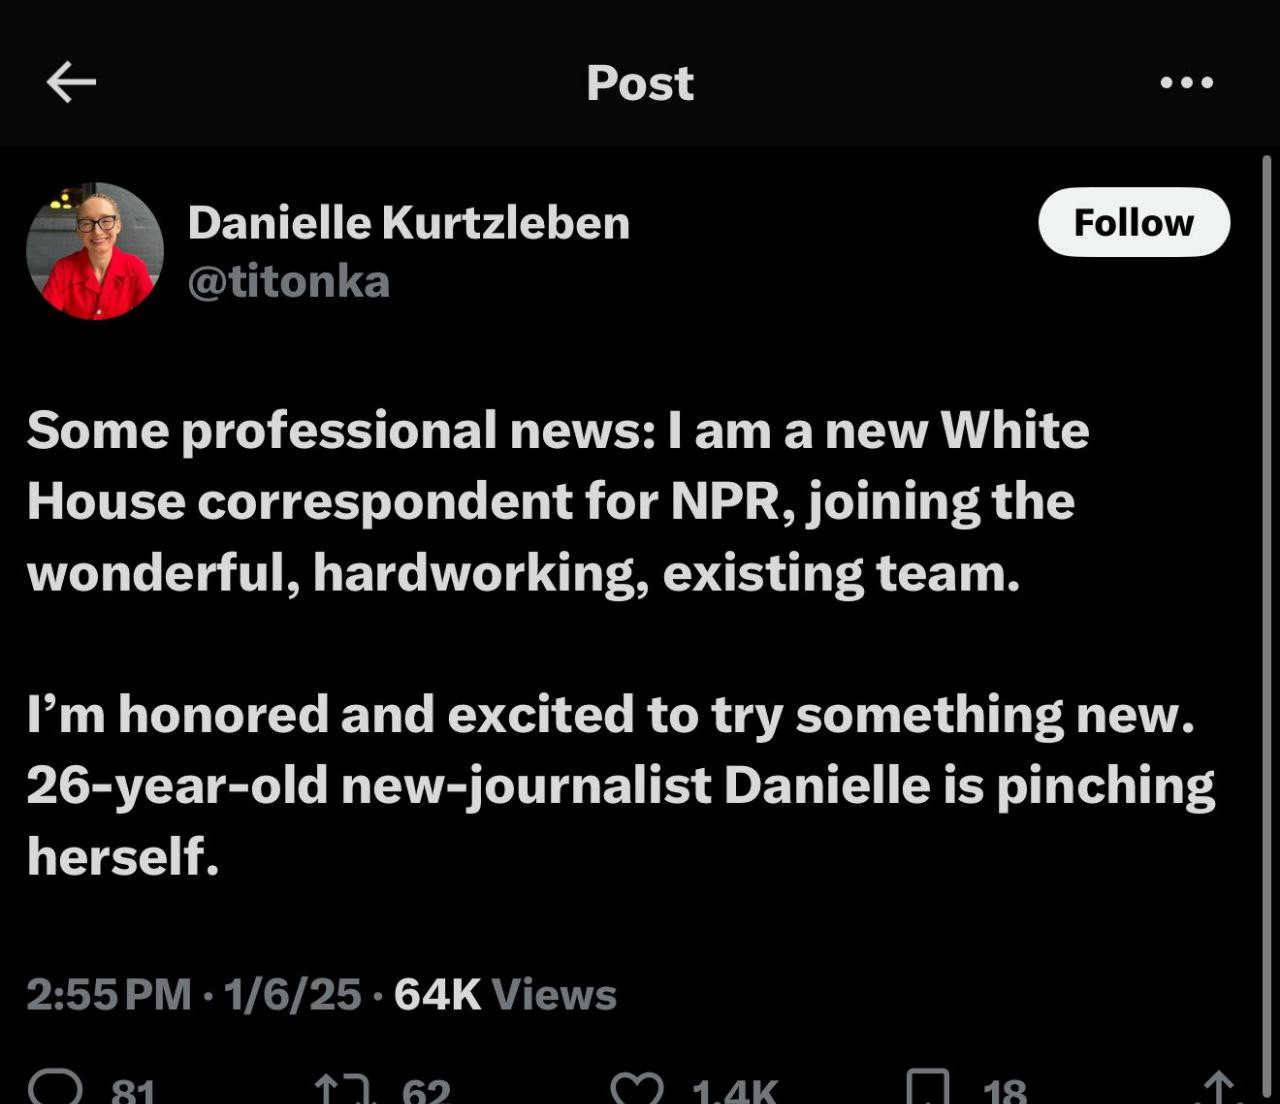Click the 18 bookmarks count
Viewport: 1280px width, 1104px height.
point(1004,1090)
